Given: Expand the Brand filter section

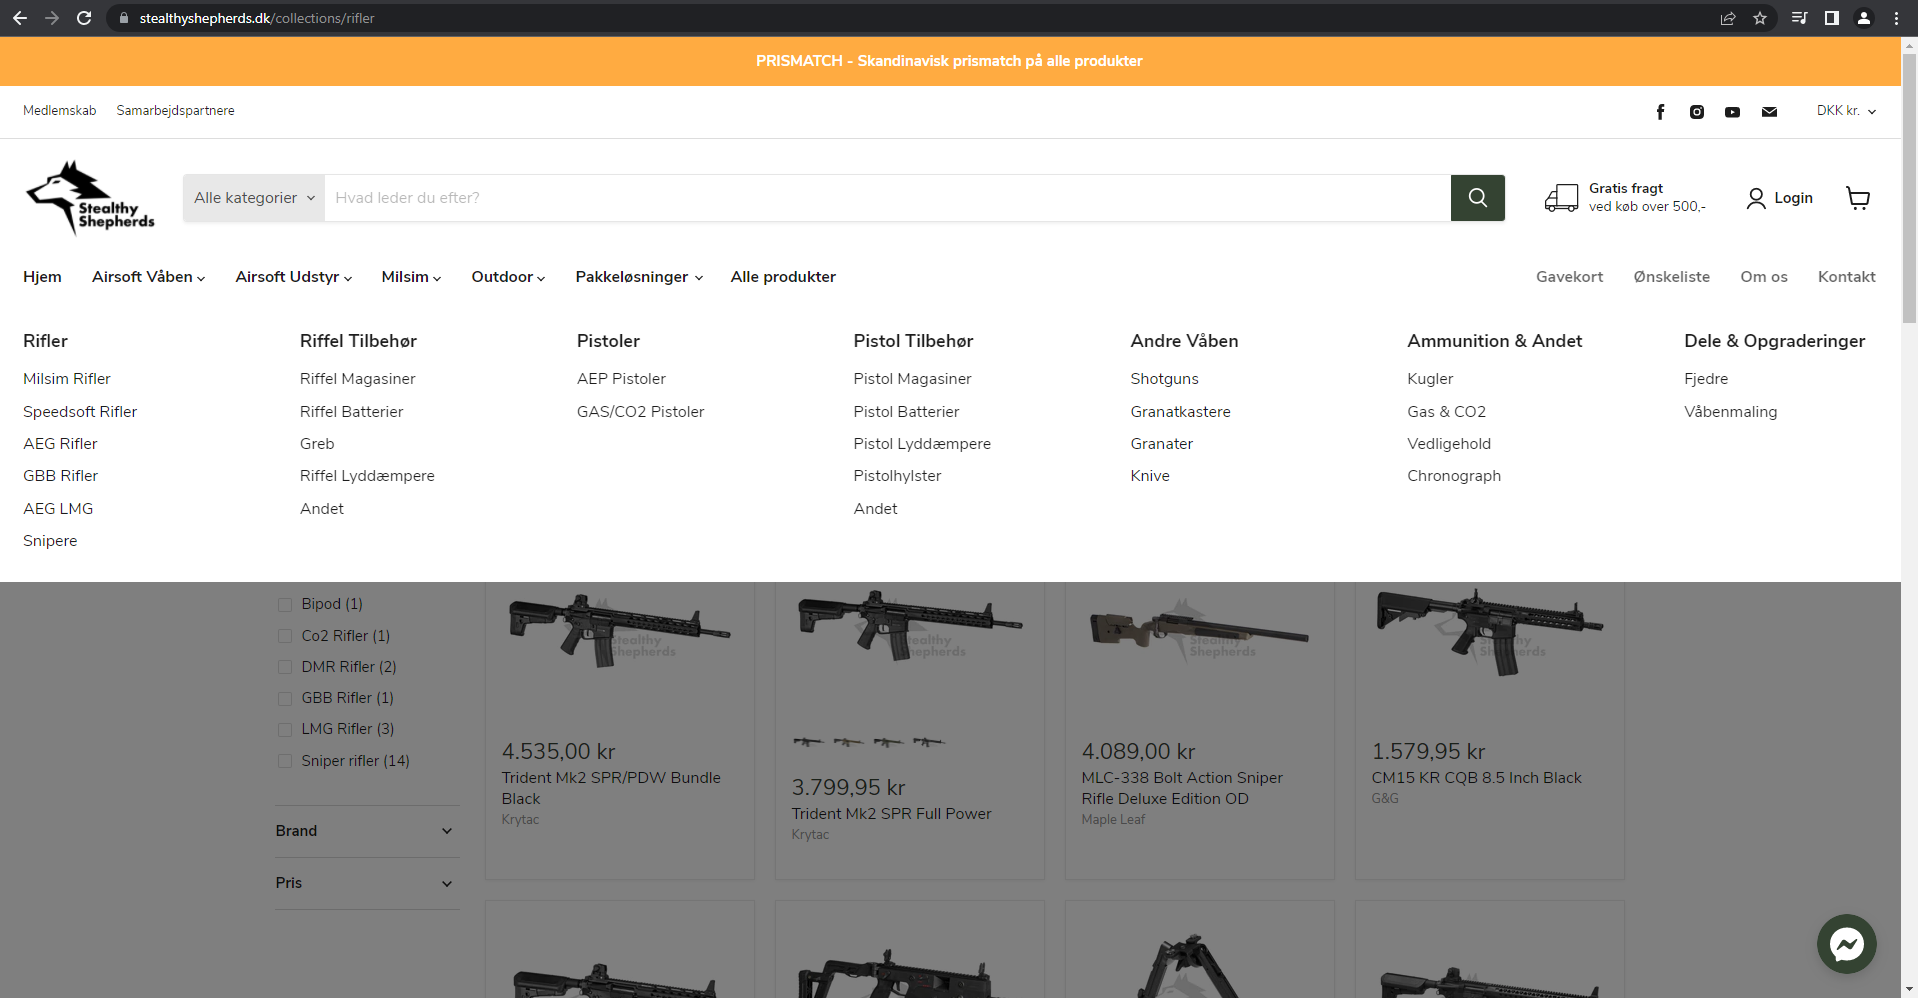Looking at the screenshot, I should point(366,831).
